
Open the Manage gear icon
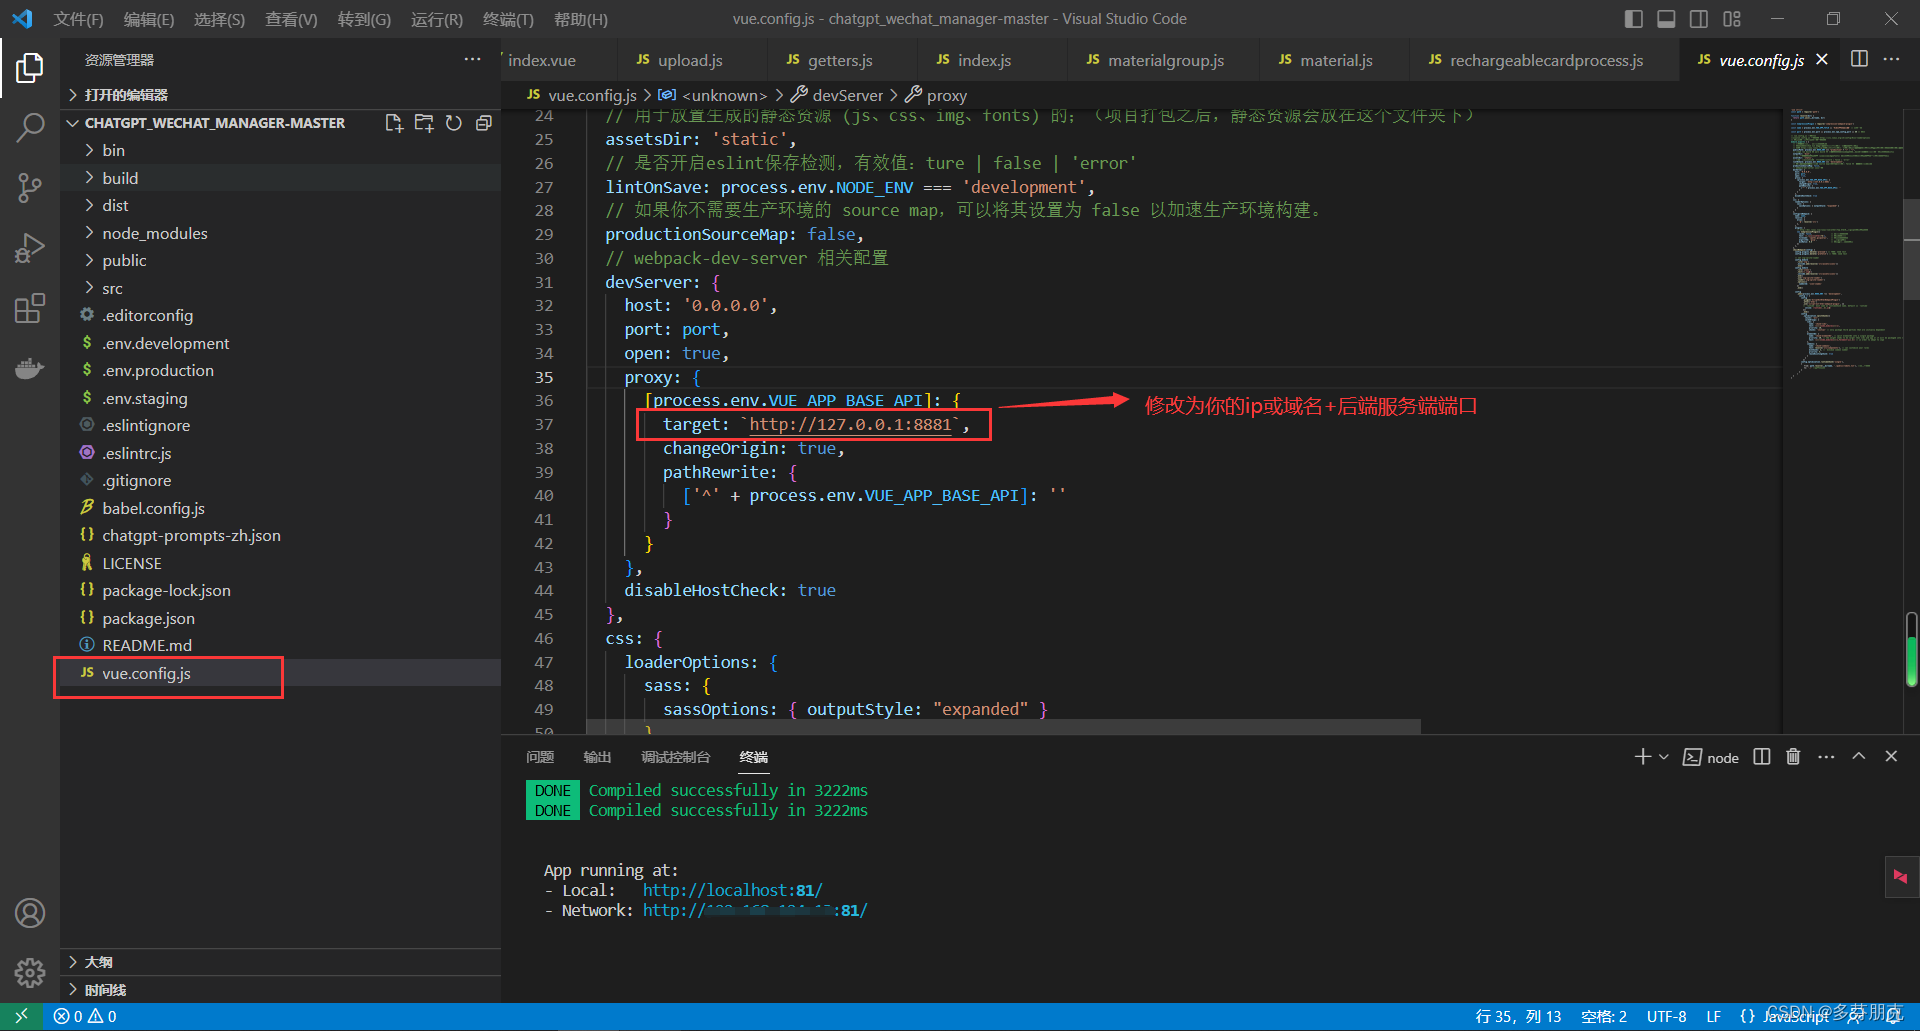click(x=30, y=972)
